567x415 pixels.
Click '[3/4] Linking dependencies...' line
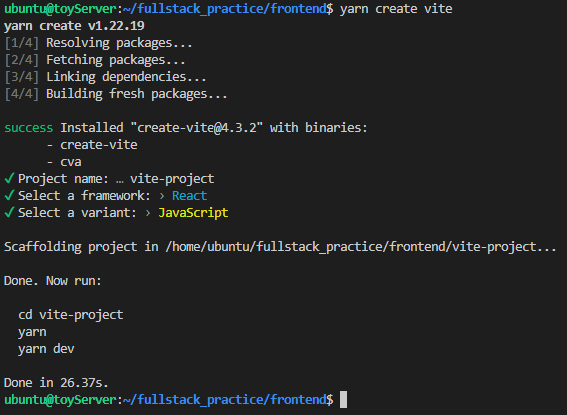(105, 77)
